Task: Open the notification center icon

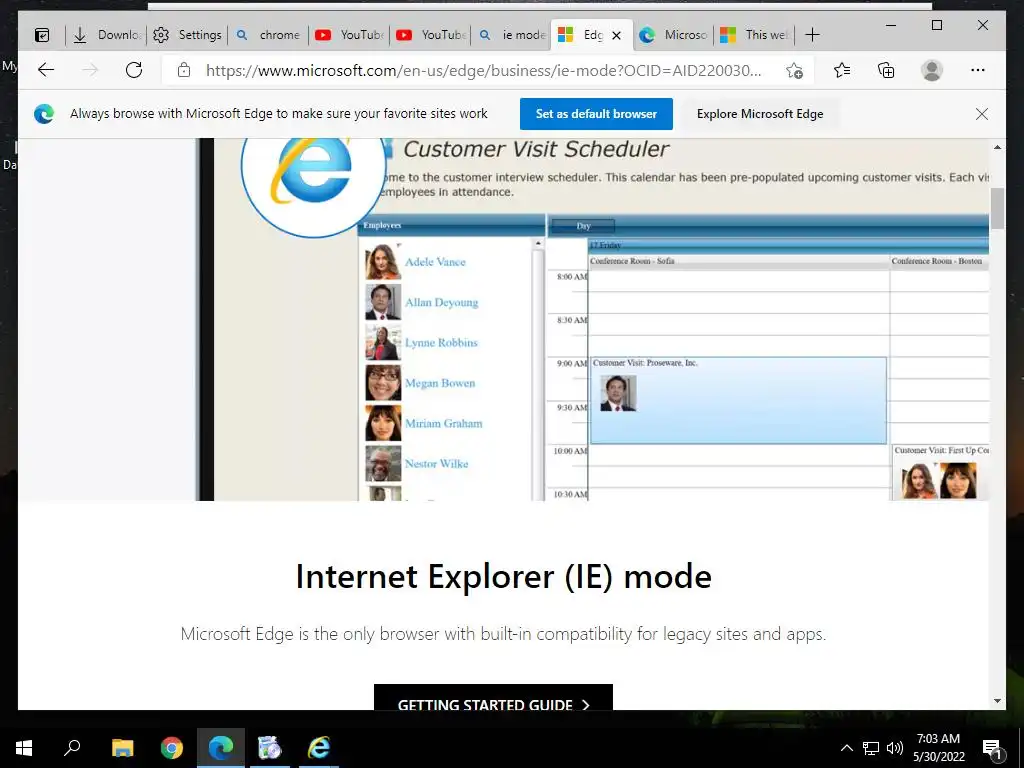Action: point(992,748)
